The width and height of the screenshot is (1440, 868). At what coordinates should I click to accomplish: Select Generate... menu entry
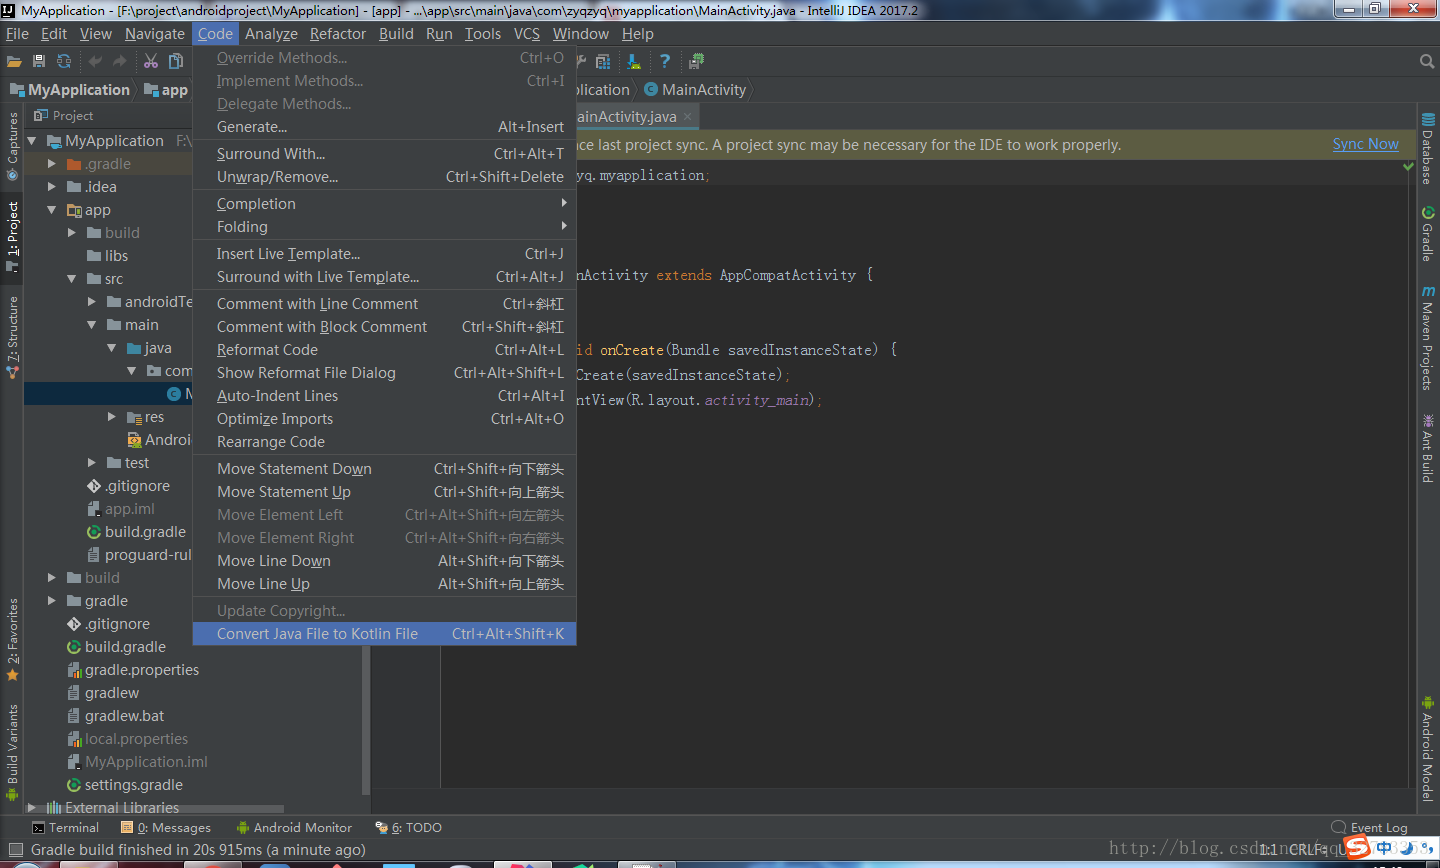[384, 127]
